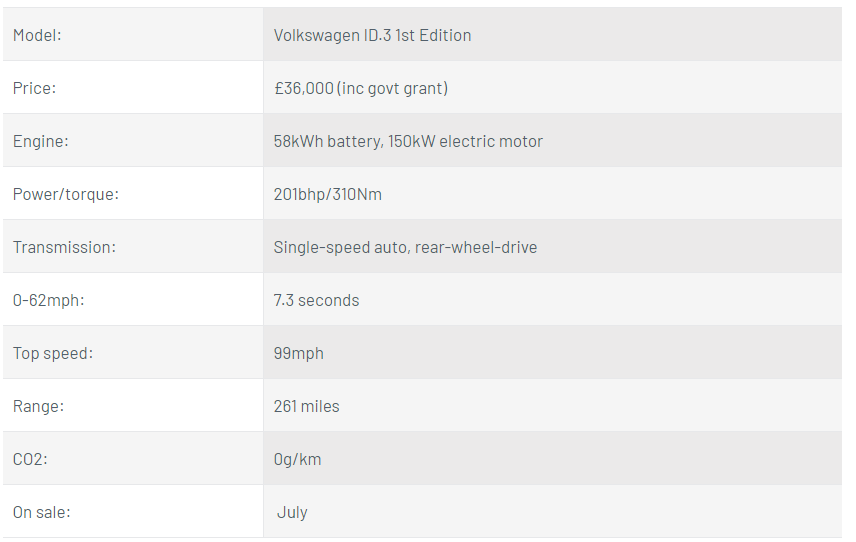The width and height of the screenshot is (856, 542).
Task: Select the 'Volkswagen ID.3 1st Edition' text
Action: 372,35
